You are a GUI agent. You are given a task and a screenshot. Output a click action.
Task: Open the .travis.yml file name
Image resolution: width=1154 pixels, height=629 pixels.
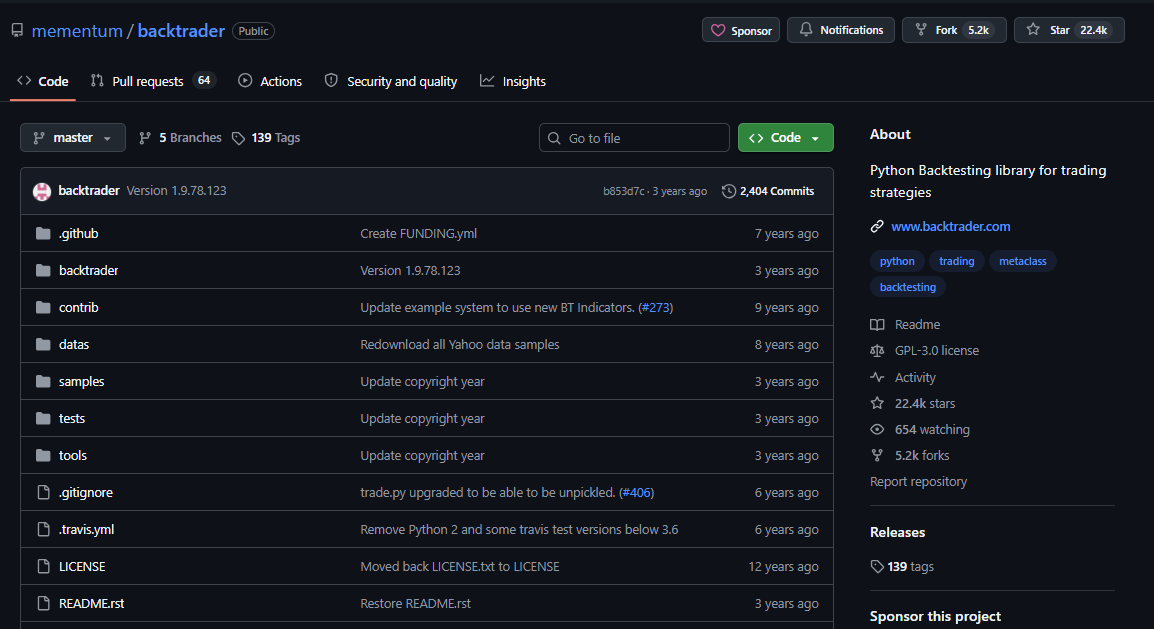pyautogui.click(x=86, y=529)
